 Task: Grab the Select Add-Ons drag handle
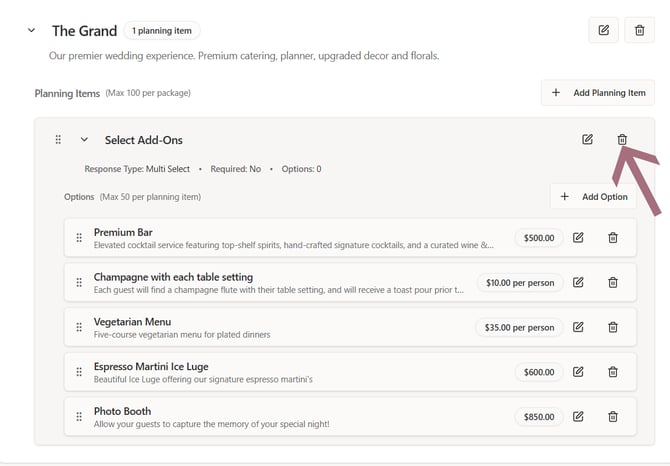pyautogui.click(x=58, y=140)
